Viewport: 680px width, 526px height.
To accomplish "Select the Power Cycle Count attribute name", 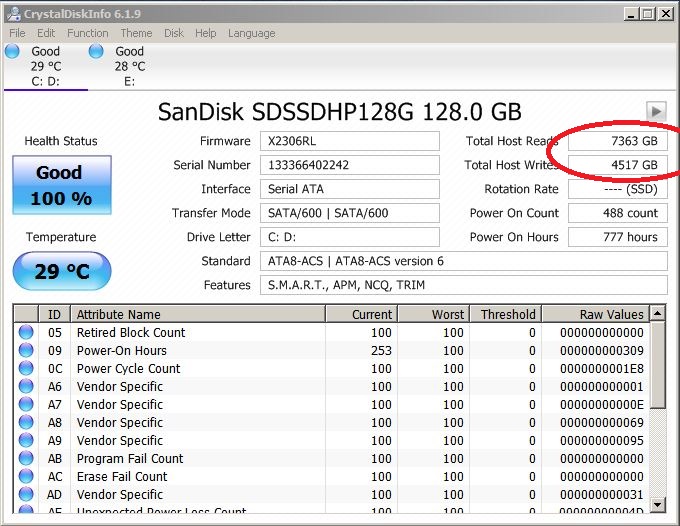I will [x=128, y=369].
